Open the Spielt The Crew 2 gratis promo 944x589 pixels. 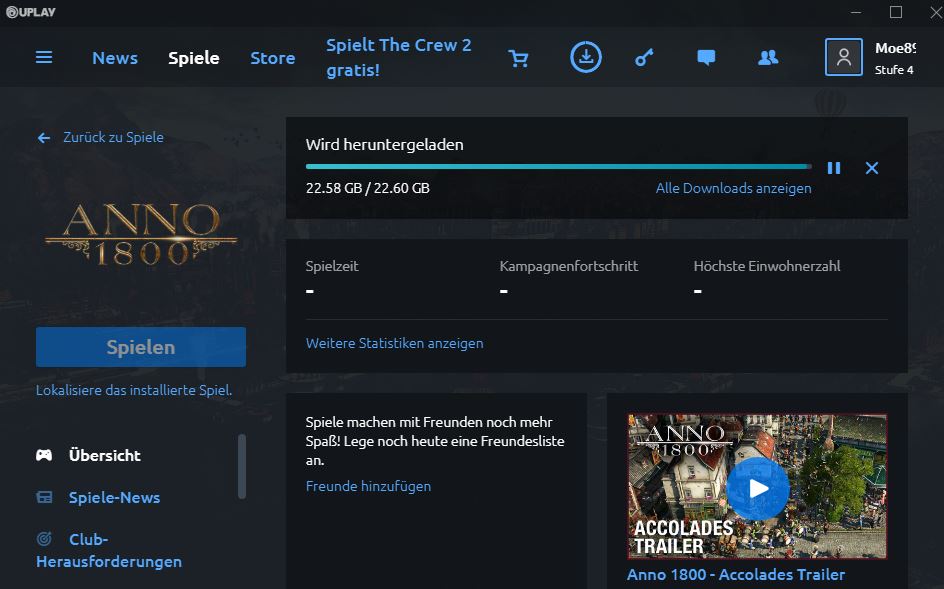pos(399,57)
